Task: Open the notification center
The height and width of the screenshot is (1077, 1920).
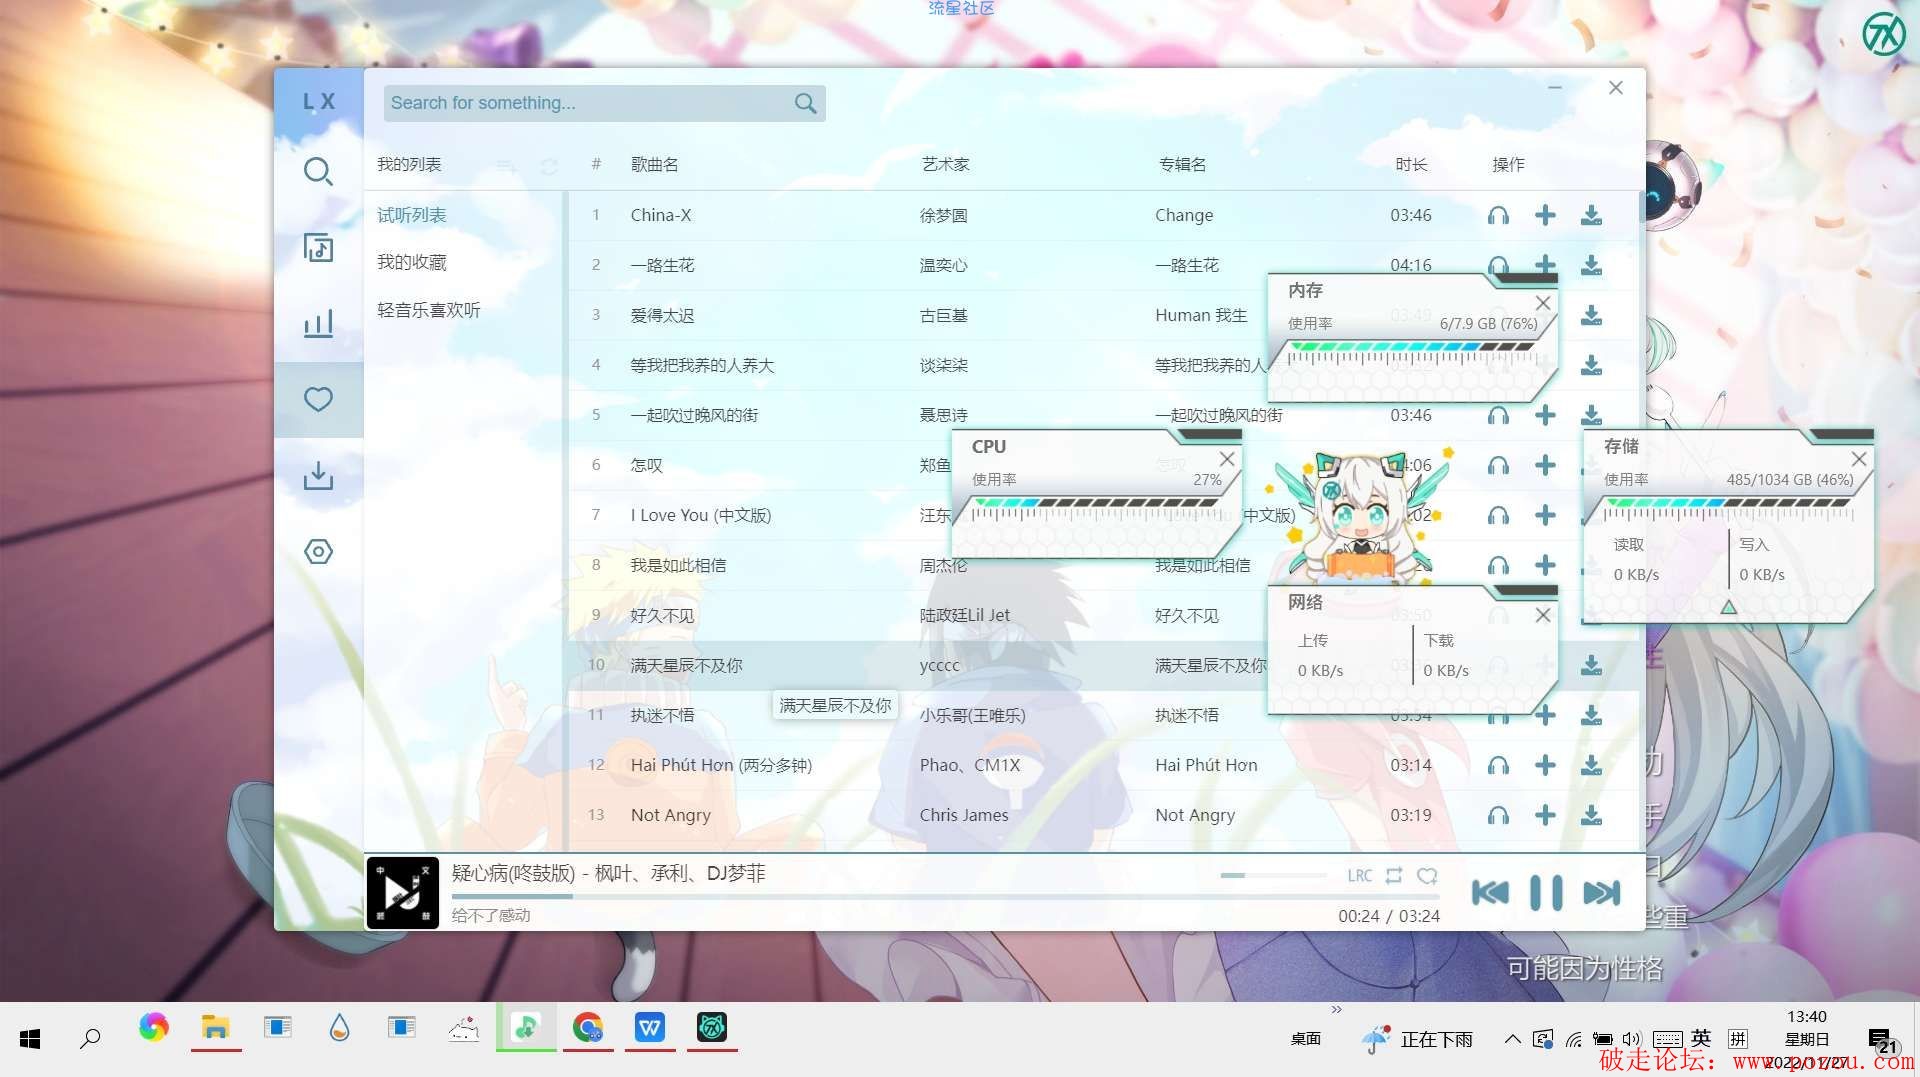Action: 1883,1041
